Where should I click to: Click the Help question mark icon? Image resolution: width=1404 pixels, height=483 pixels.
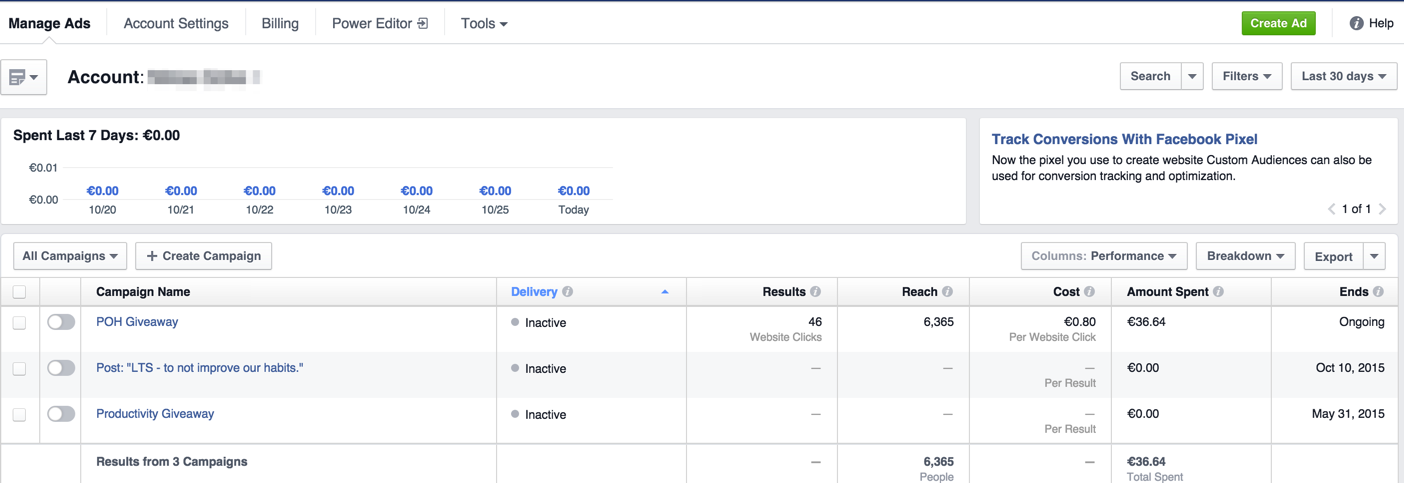pyautogui.click(x=1356, y=23)
